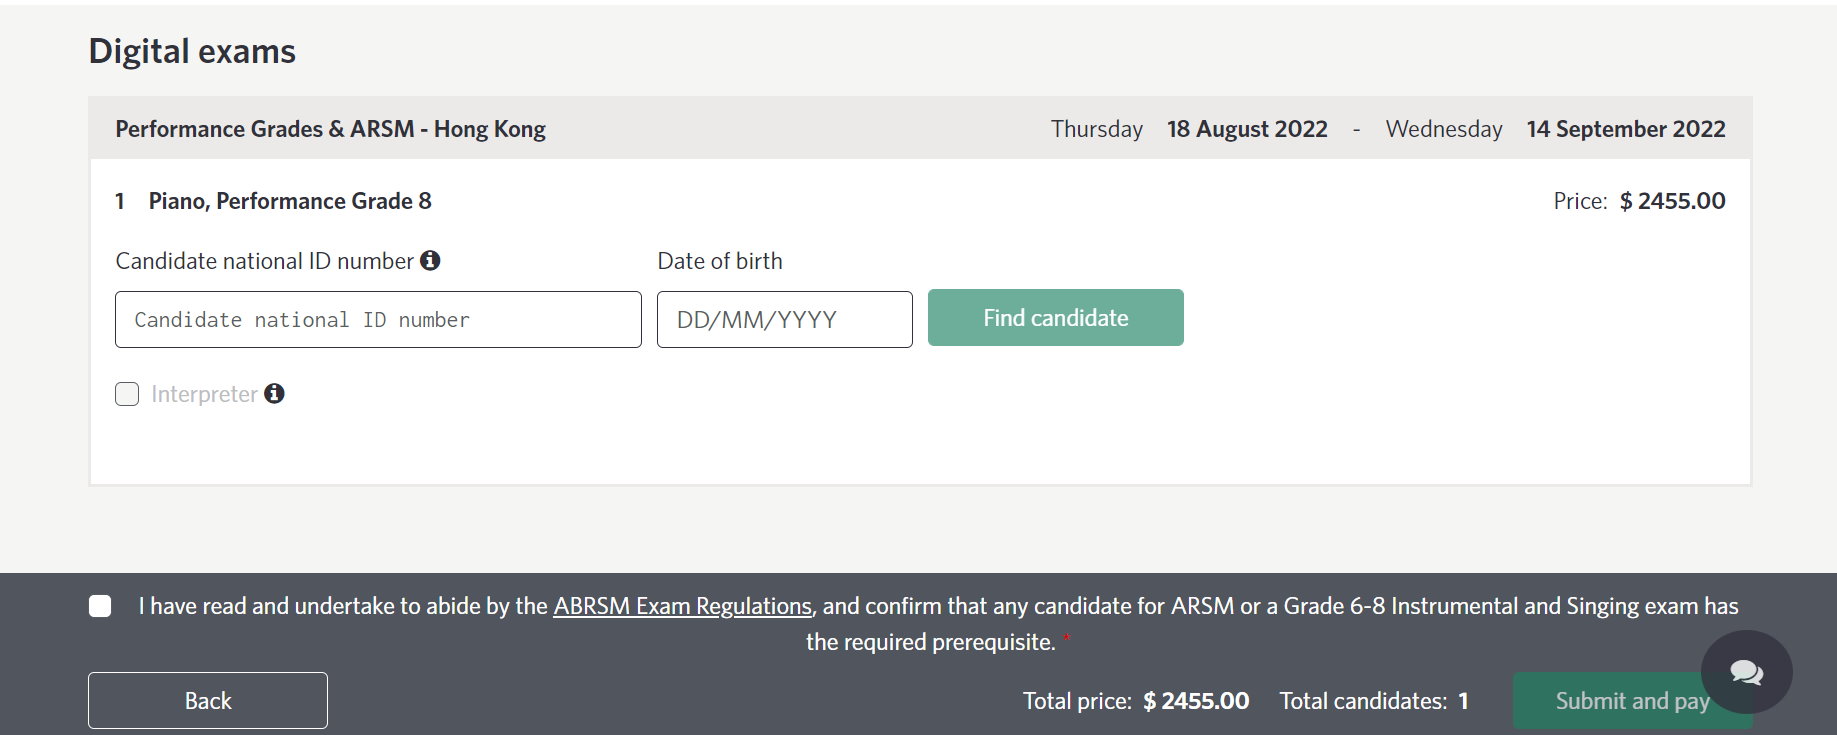Click the Interpreter info icon
Screen dimensions: 1837x735
click(274, 394)
